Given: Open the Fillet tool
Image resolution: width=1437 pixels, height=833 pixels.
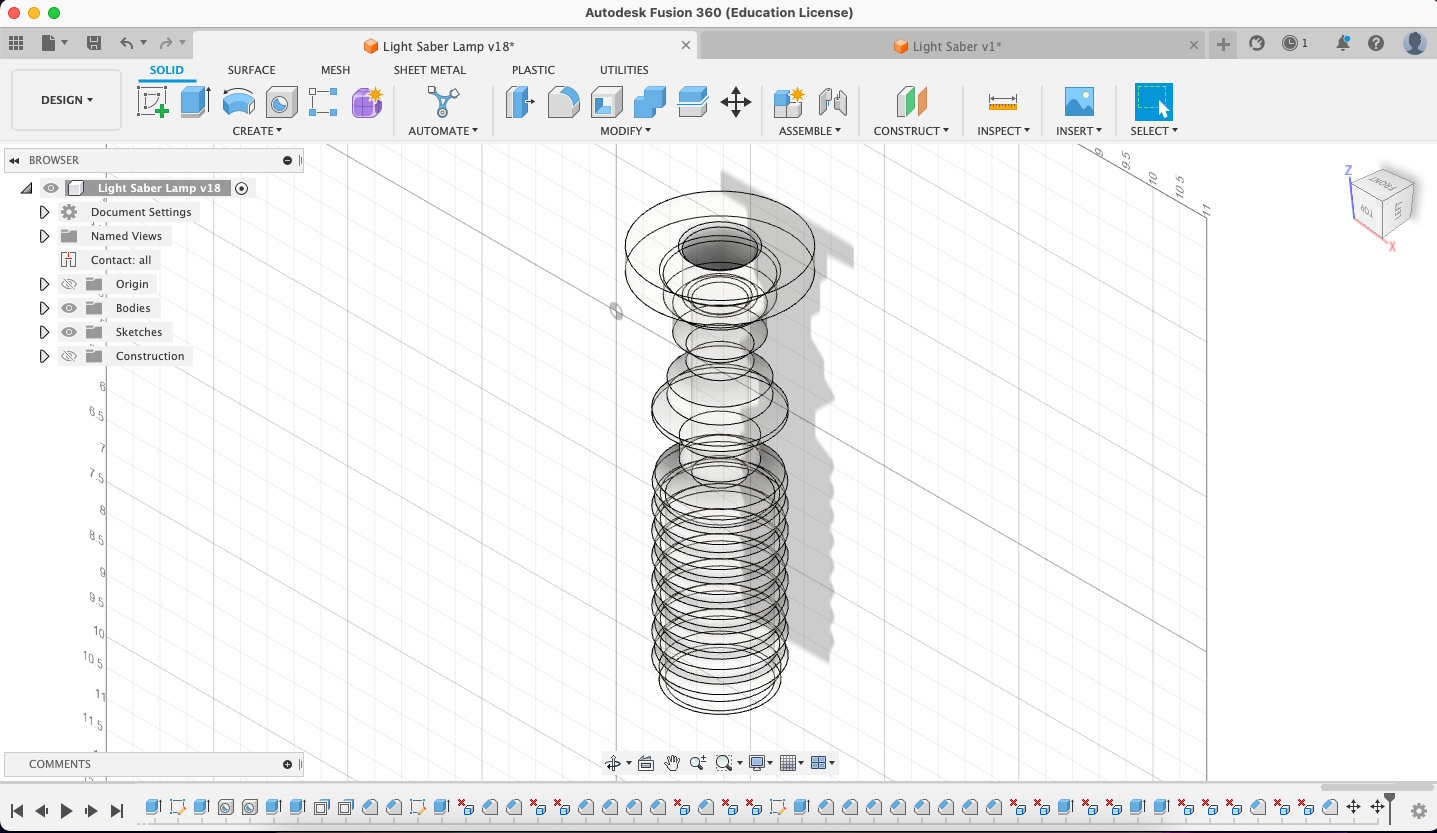Looking at the screenshot, I should tap(563, 101).
